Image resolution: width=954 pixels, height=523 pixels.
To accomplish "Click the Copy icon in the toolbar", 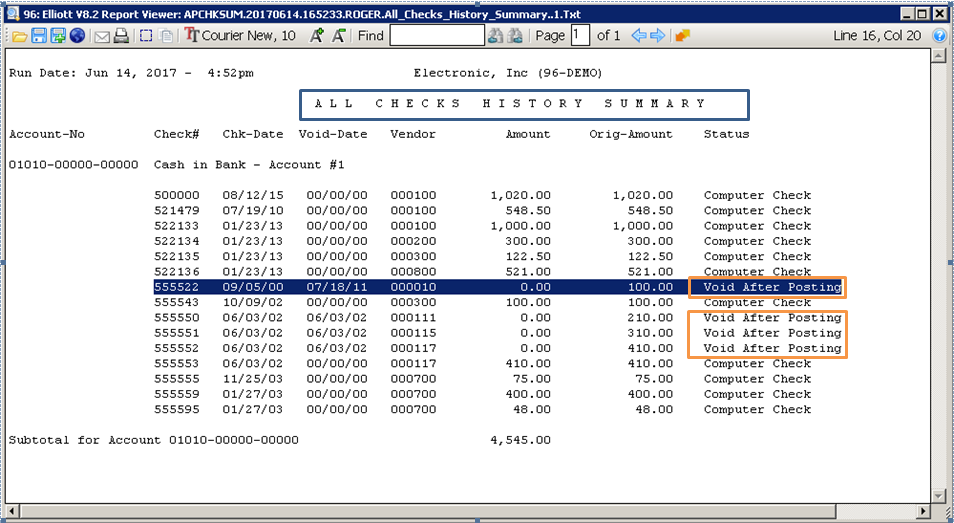I will click(166, 36).
